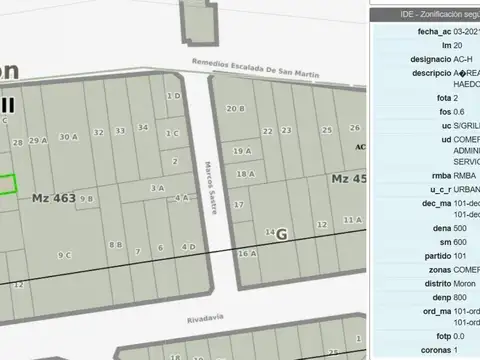The width and height of the screenshot is (480, 360).
Task: Click the large G zone label
Action: (282, 234)
